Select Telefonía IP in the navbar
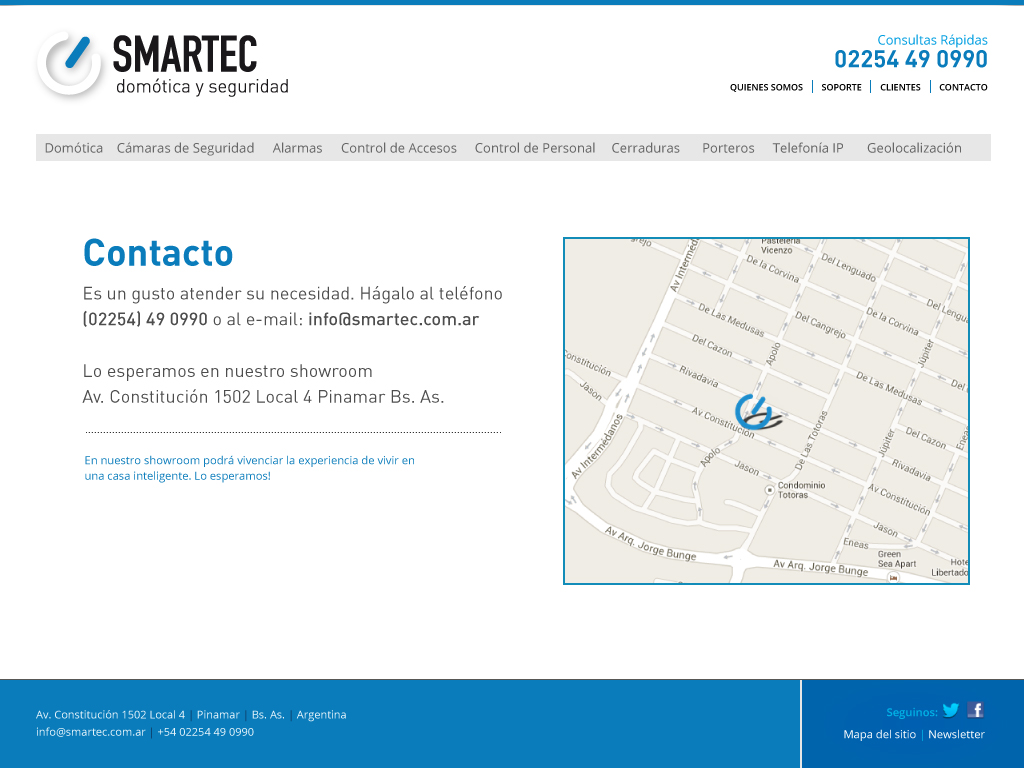Screen dimensions: 1024x768 coord(808,148)
